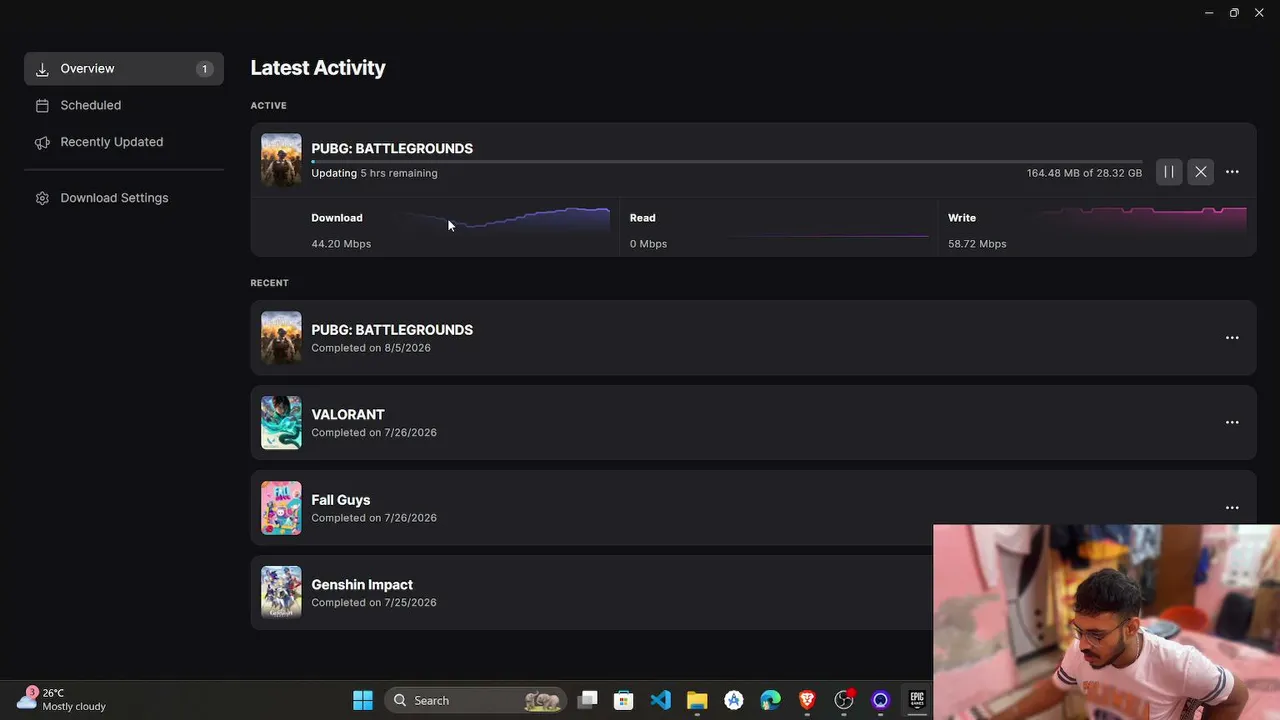Click the Genshin Impact title text
Viewport: 1280px width, 720px height.
(x=362, y=585)
